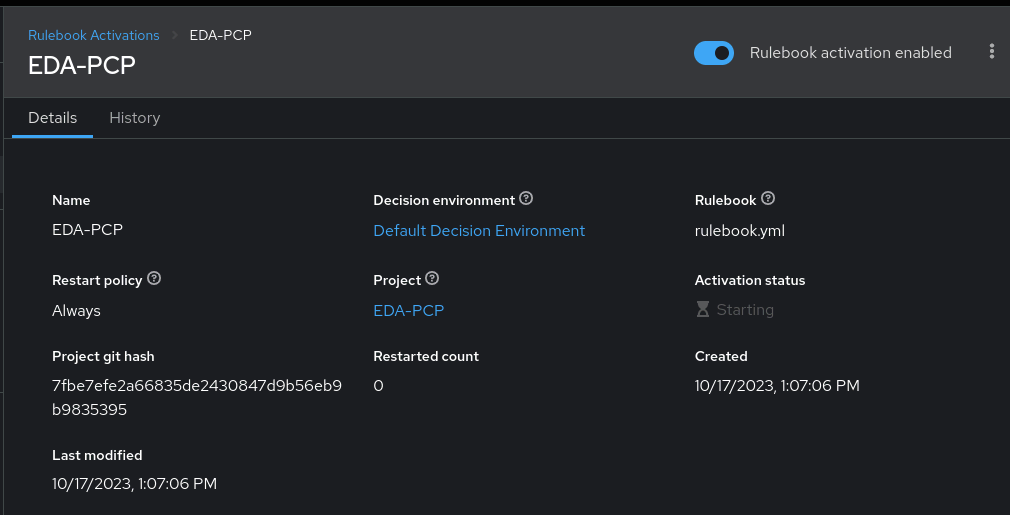The width and height of the screenshot is (1010, 515).
Task: Open the kebab actions menu
Action: pyautogui.click(x=991, y=52)
